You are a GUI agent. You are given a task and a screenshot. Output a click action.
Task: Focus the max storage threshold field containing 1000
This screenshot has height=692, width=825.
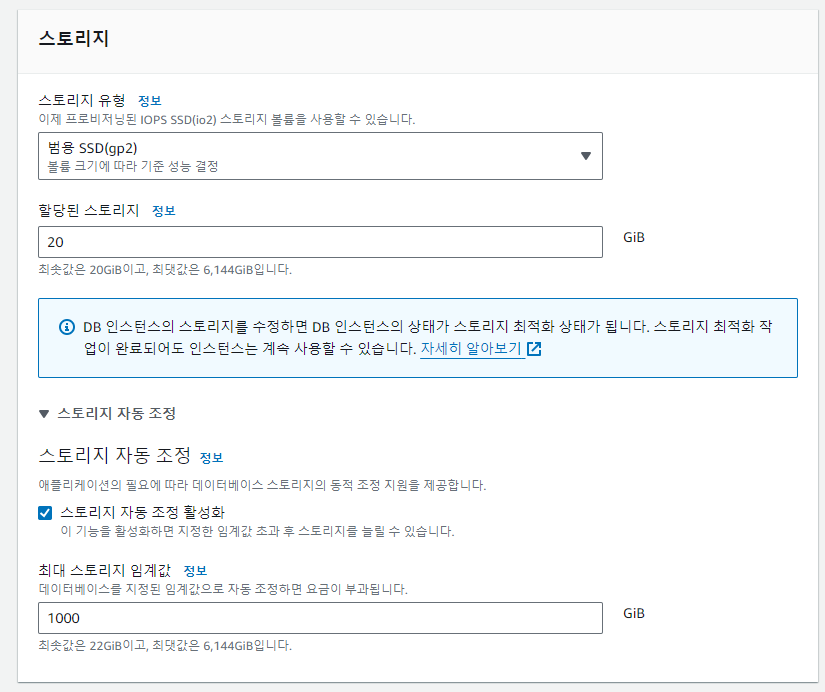tap(320, 618)
